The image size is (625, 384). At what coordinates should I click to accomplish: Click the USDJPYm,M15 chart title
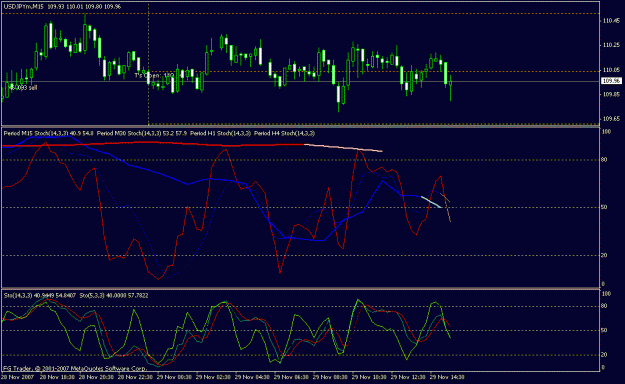[x=23, y=7]
